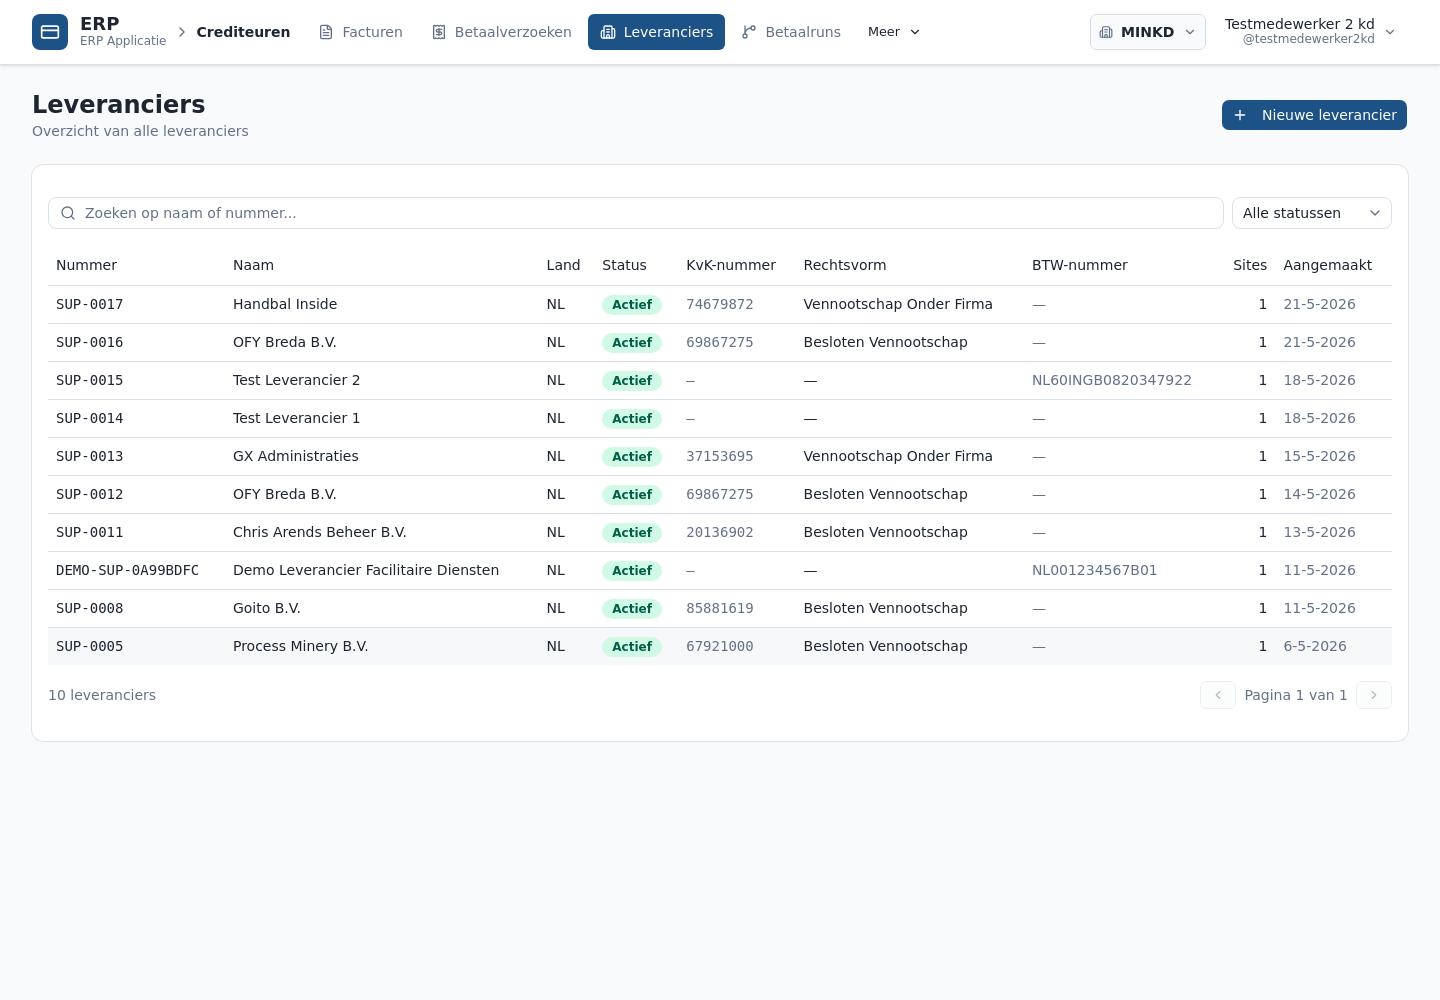Click date 13-5-2026
Viewport: 1440px width, 1000px height.
[x=1320, y=532]
